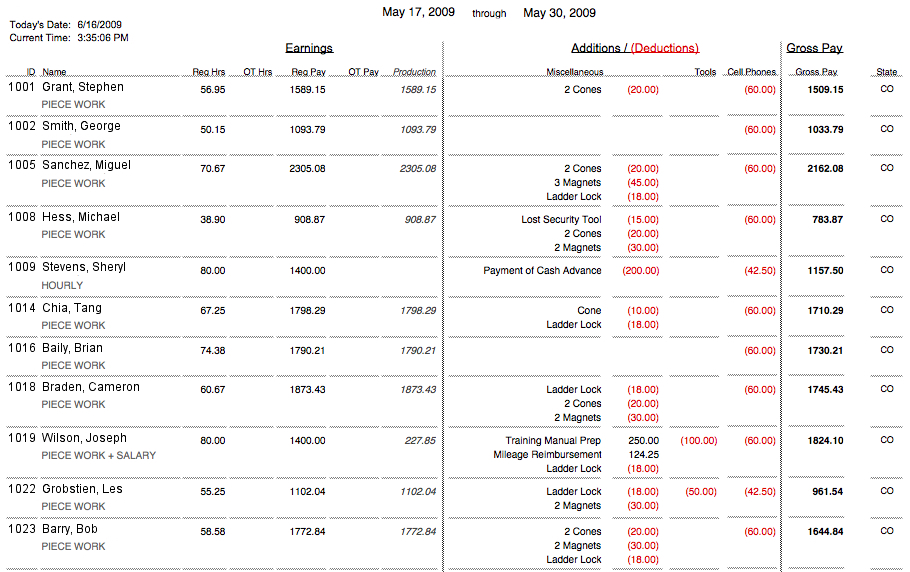Image resolution: width=910 pixels, height=572 pixels.
Task: Click the PIECE WORK + SALARY label
Action: coord(98,456)
